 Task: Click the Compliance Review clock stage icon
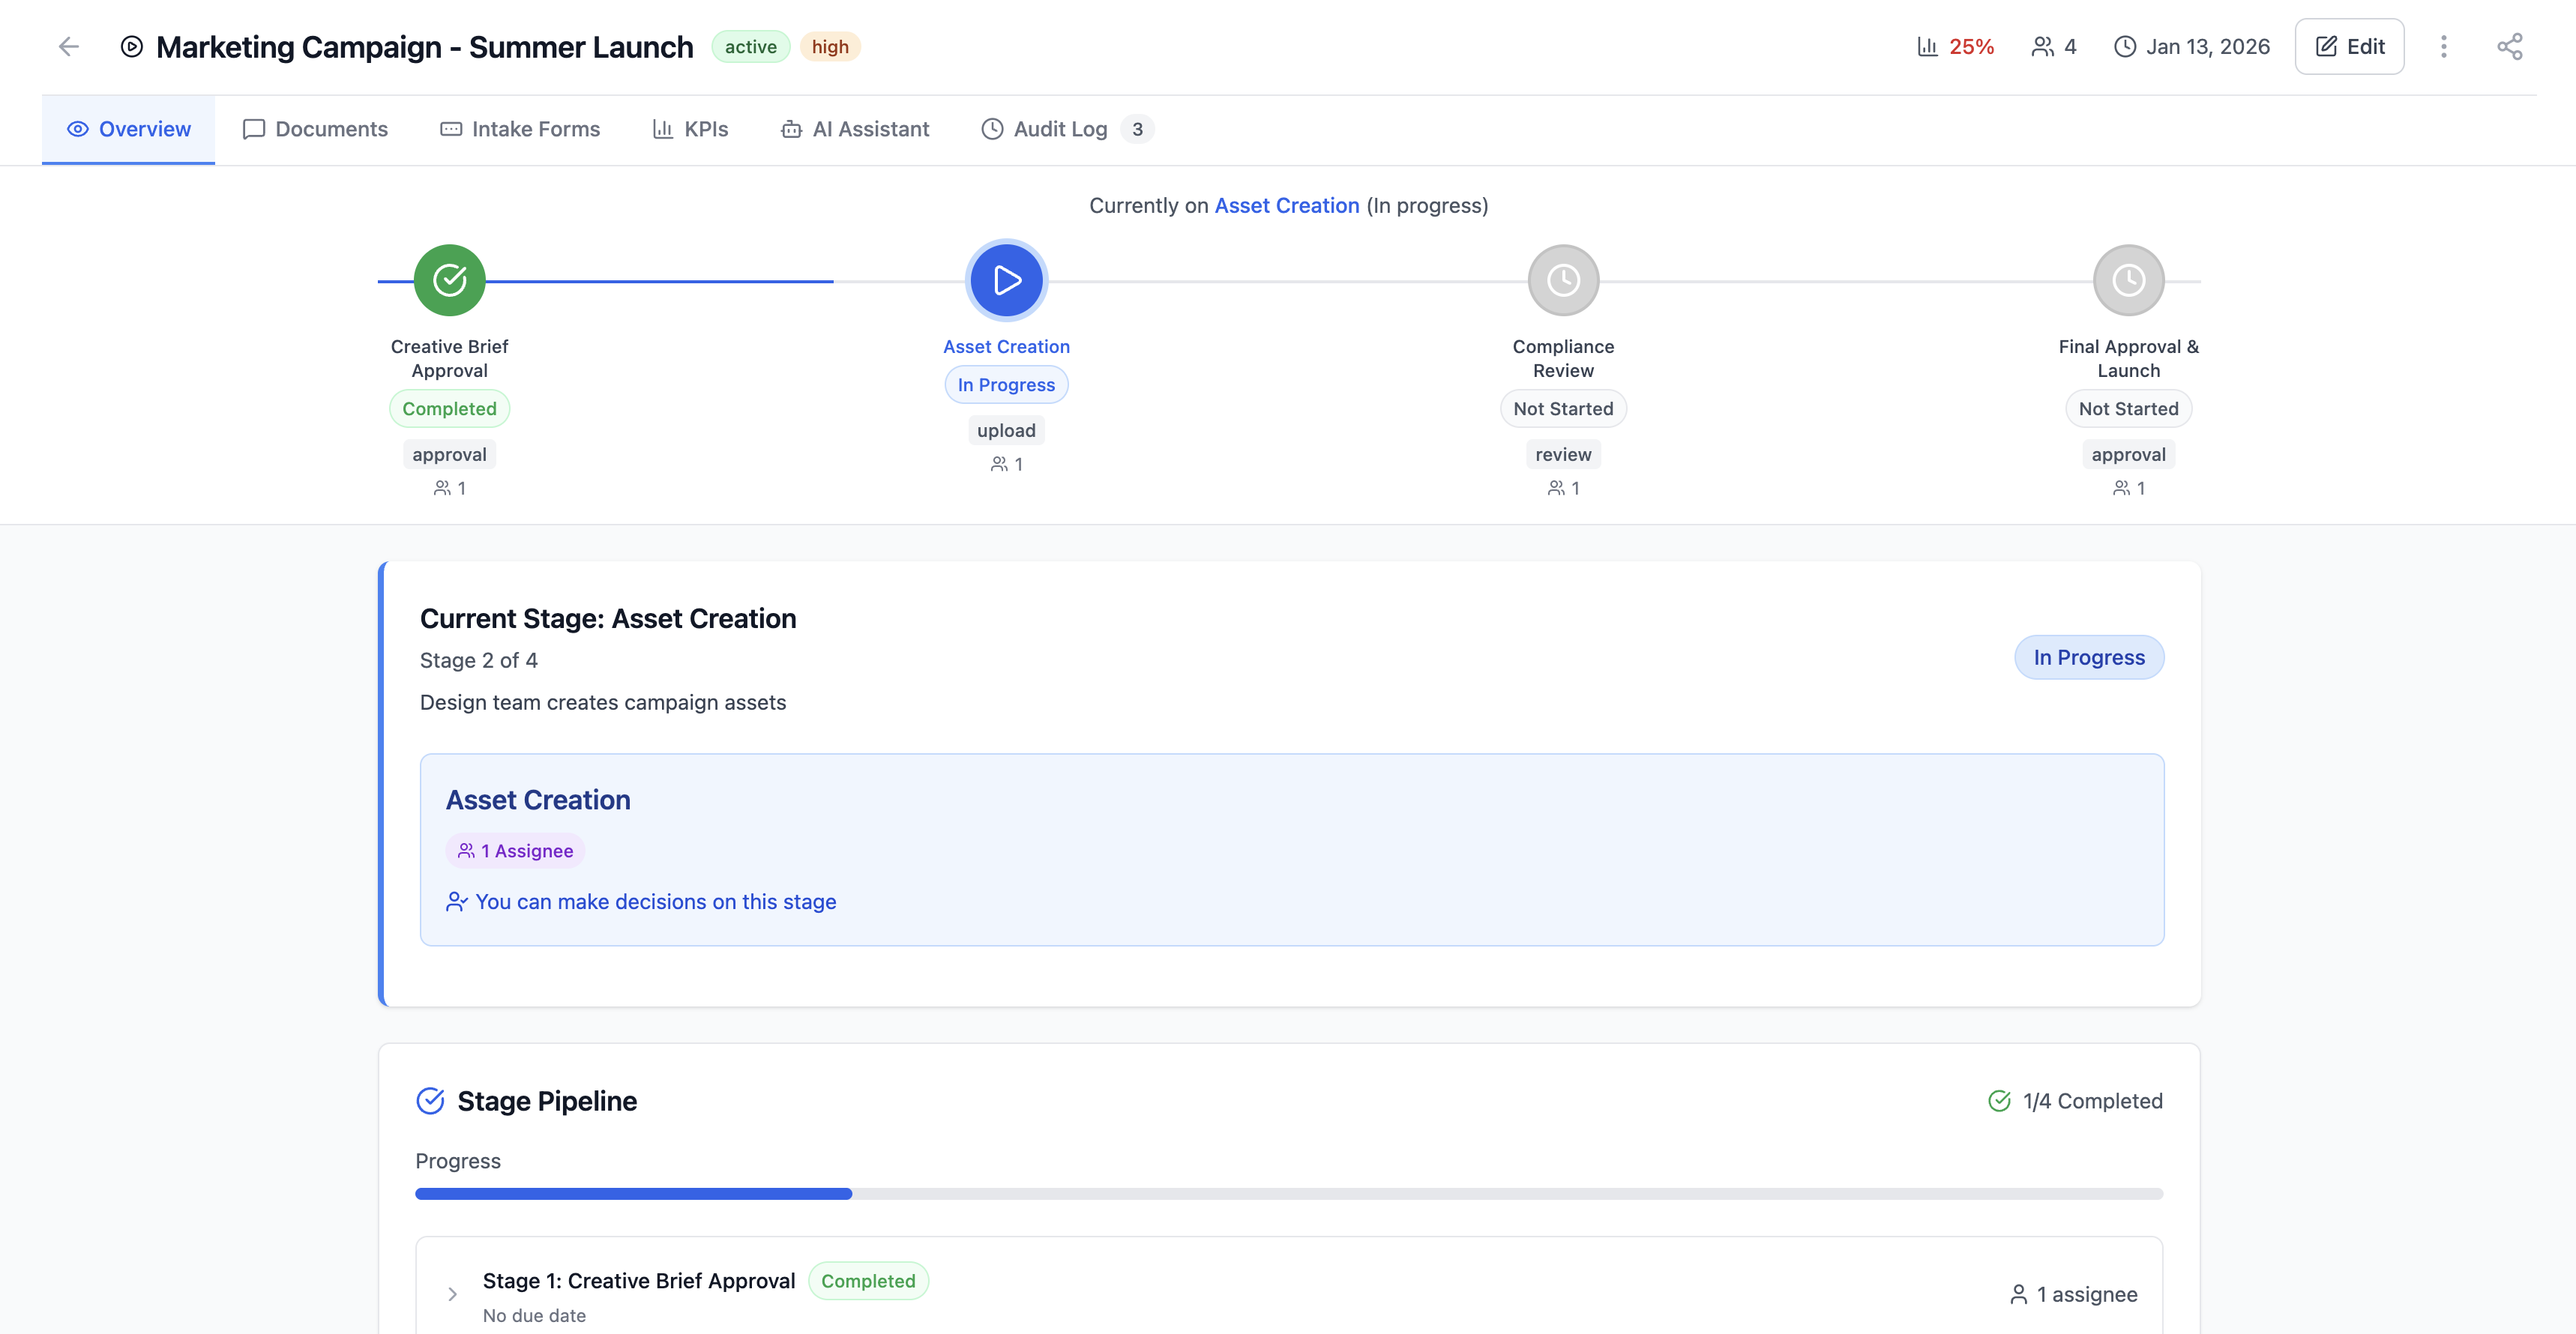click(1563, 280)
